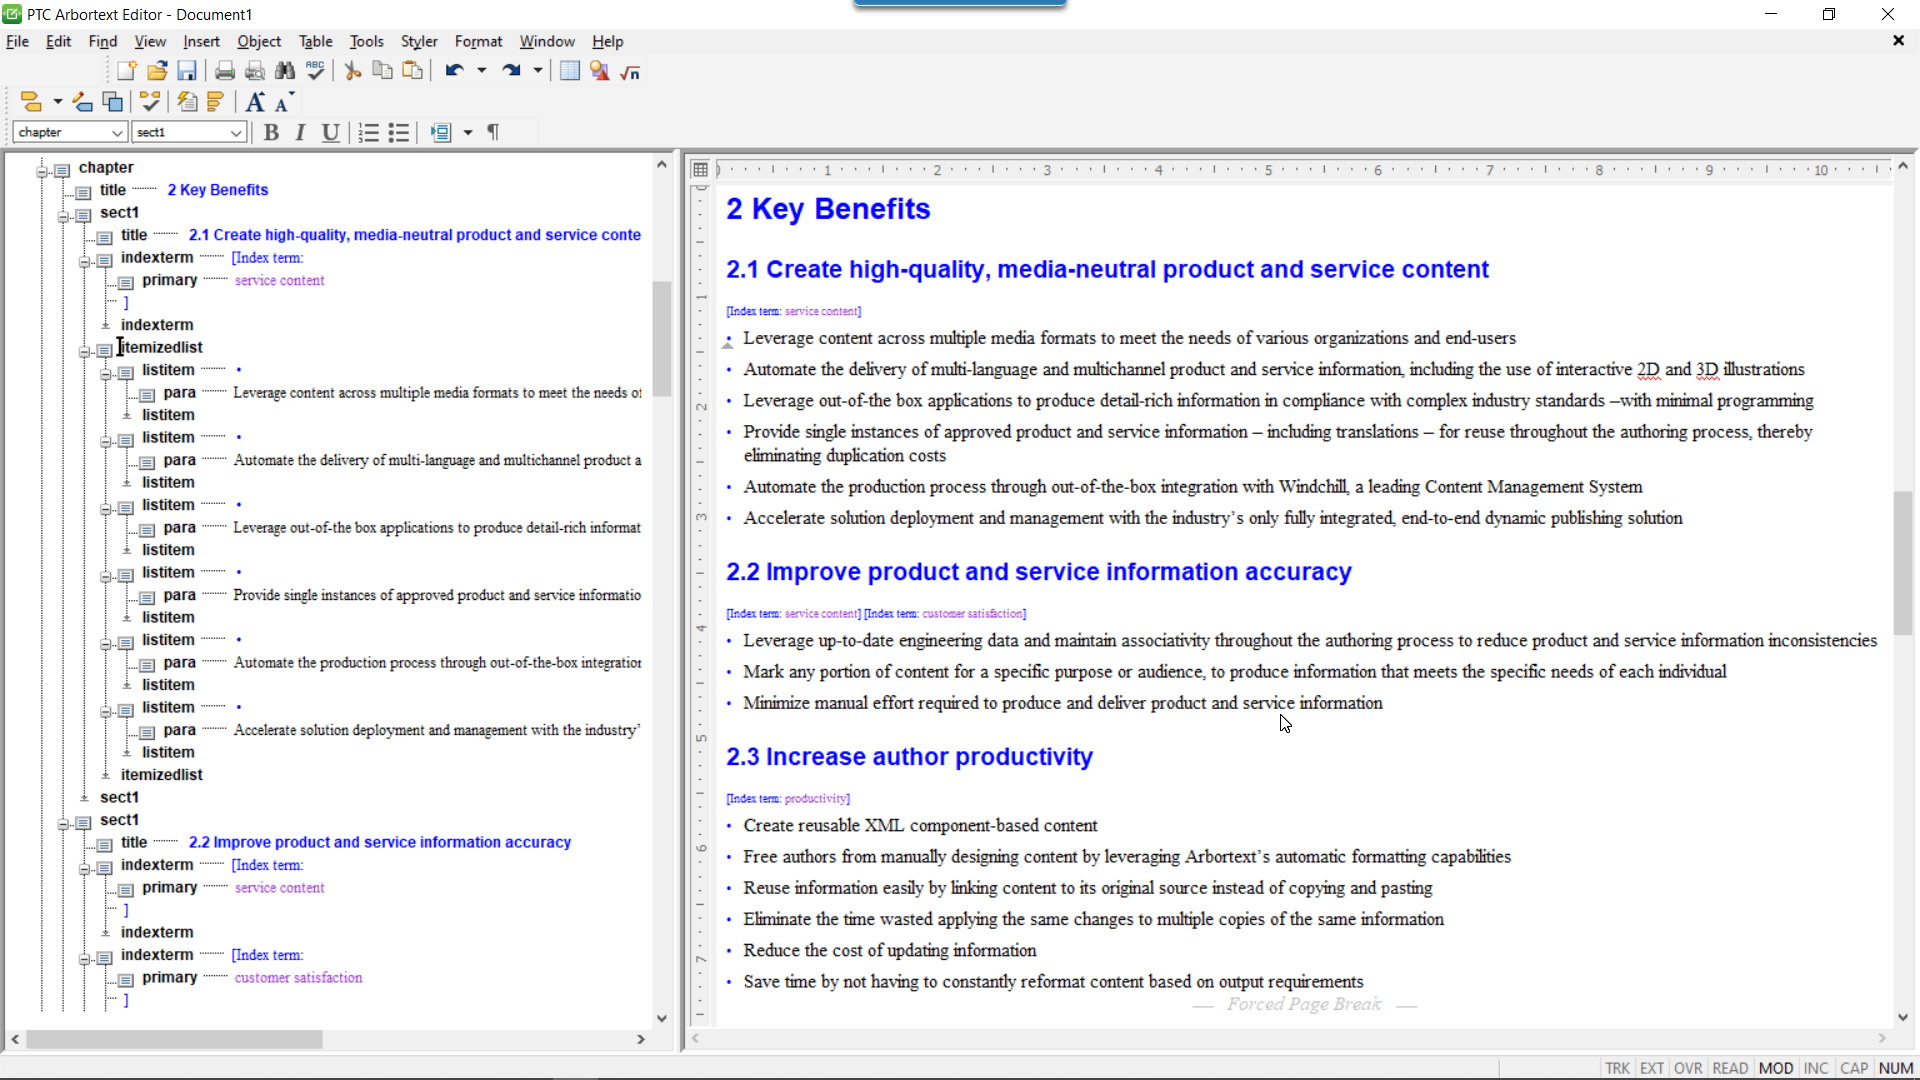Click the 'customer satisfaction' primary term in tree
The width and height of the screenshot is (1920, 1080).
pos(298,978)
